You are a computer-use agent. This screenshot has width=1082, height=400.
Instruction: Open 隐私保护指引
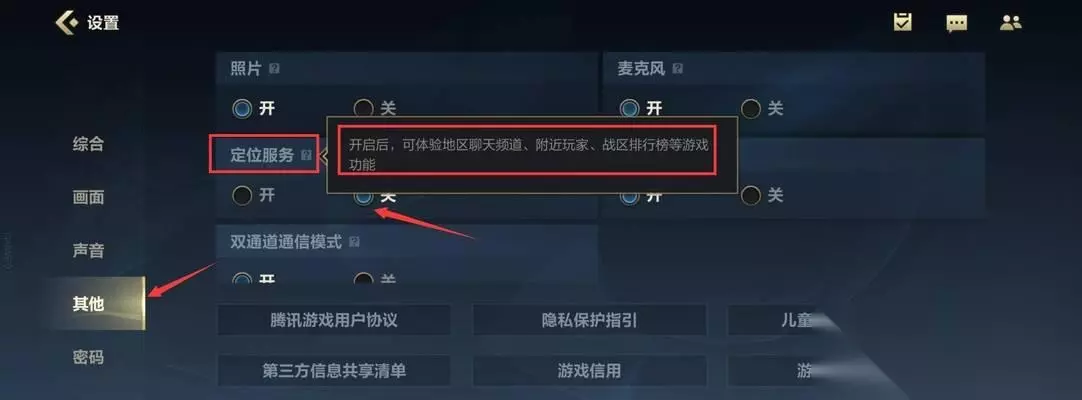pos(589,320)
